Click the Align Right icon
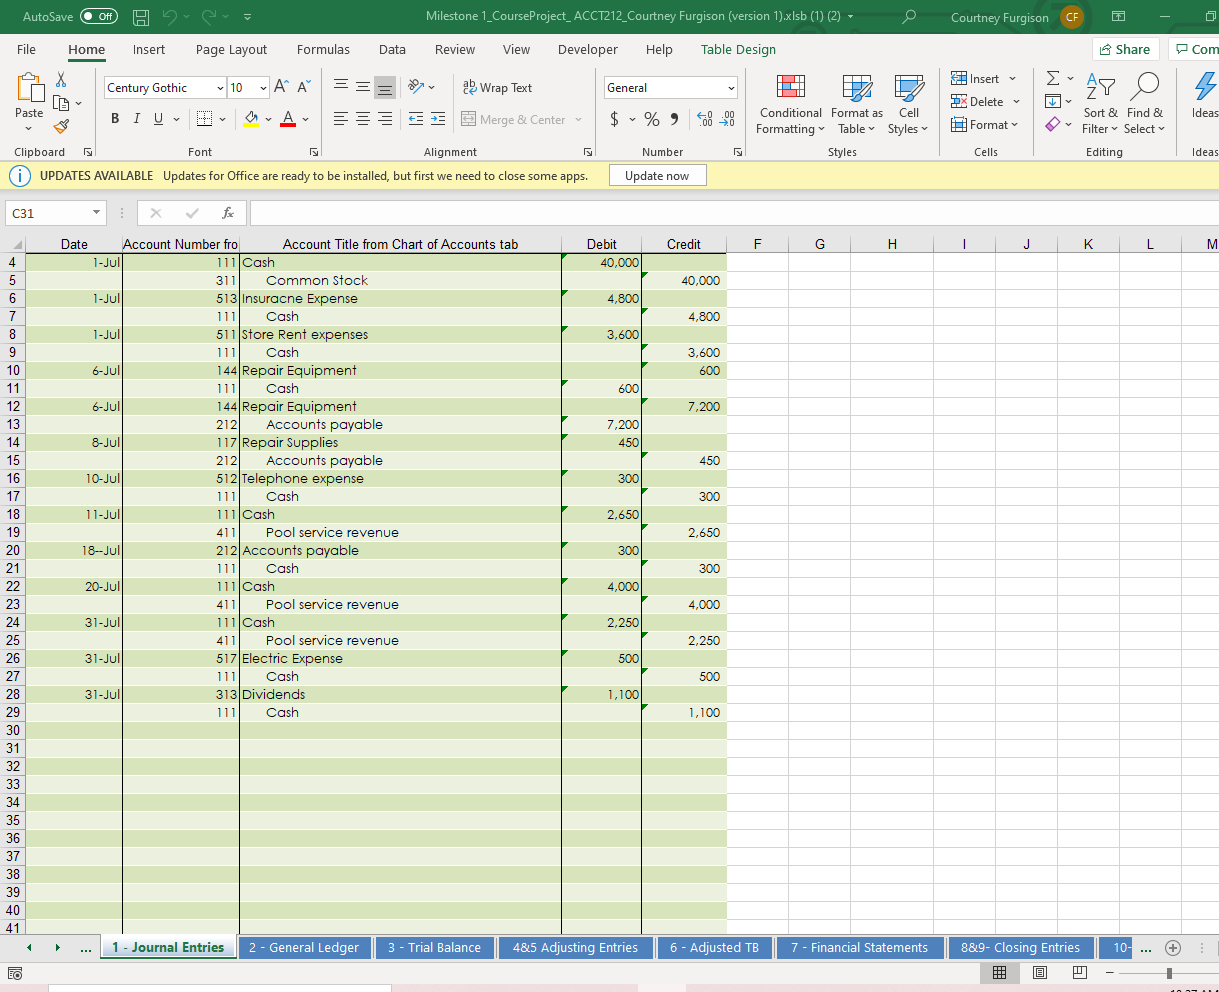1219x992 pixels. [385, 119]
